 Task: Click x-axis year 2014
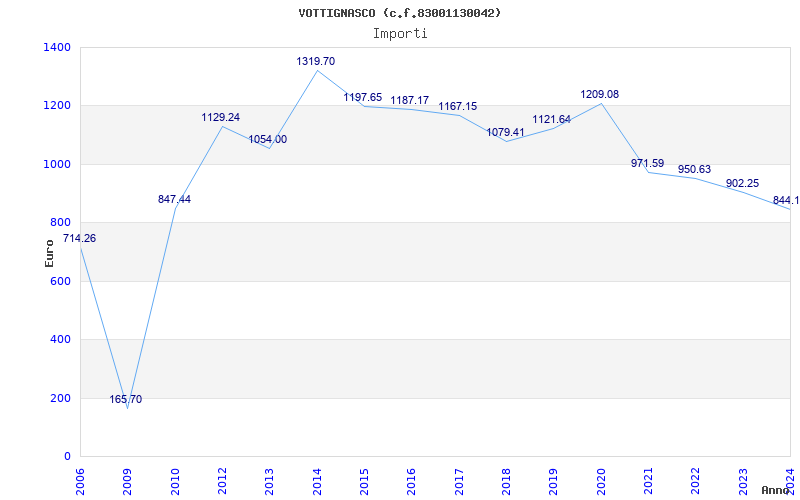(x=317, y=481)
